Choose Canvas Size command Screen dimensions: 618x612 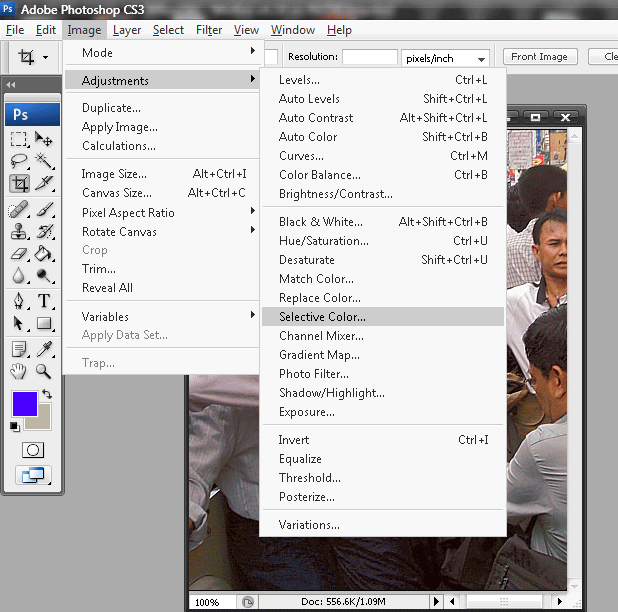tap(162, 193)
